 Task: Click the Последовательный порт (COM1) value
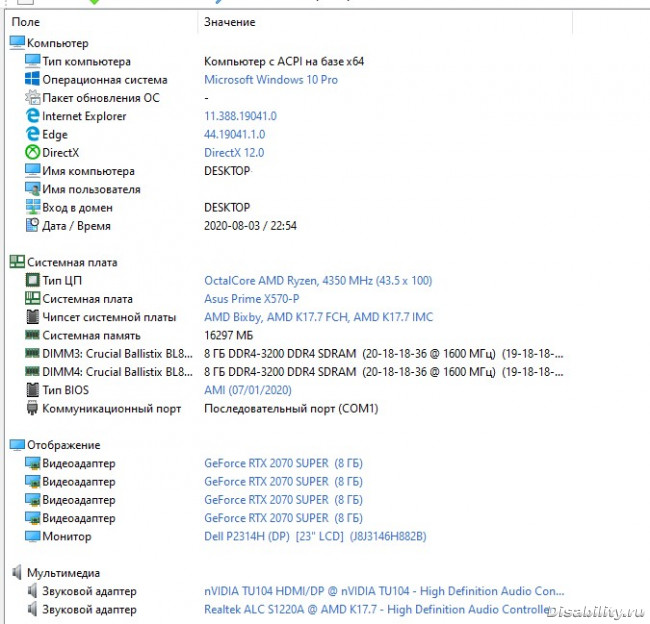point(291,409)
